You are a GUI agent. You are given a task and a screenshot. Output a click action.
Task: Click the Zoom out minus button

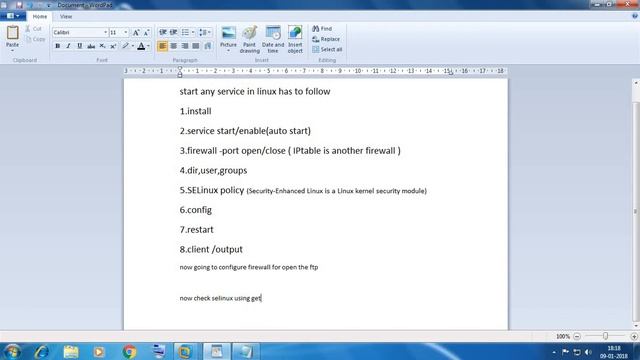tap(577, 336)
